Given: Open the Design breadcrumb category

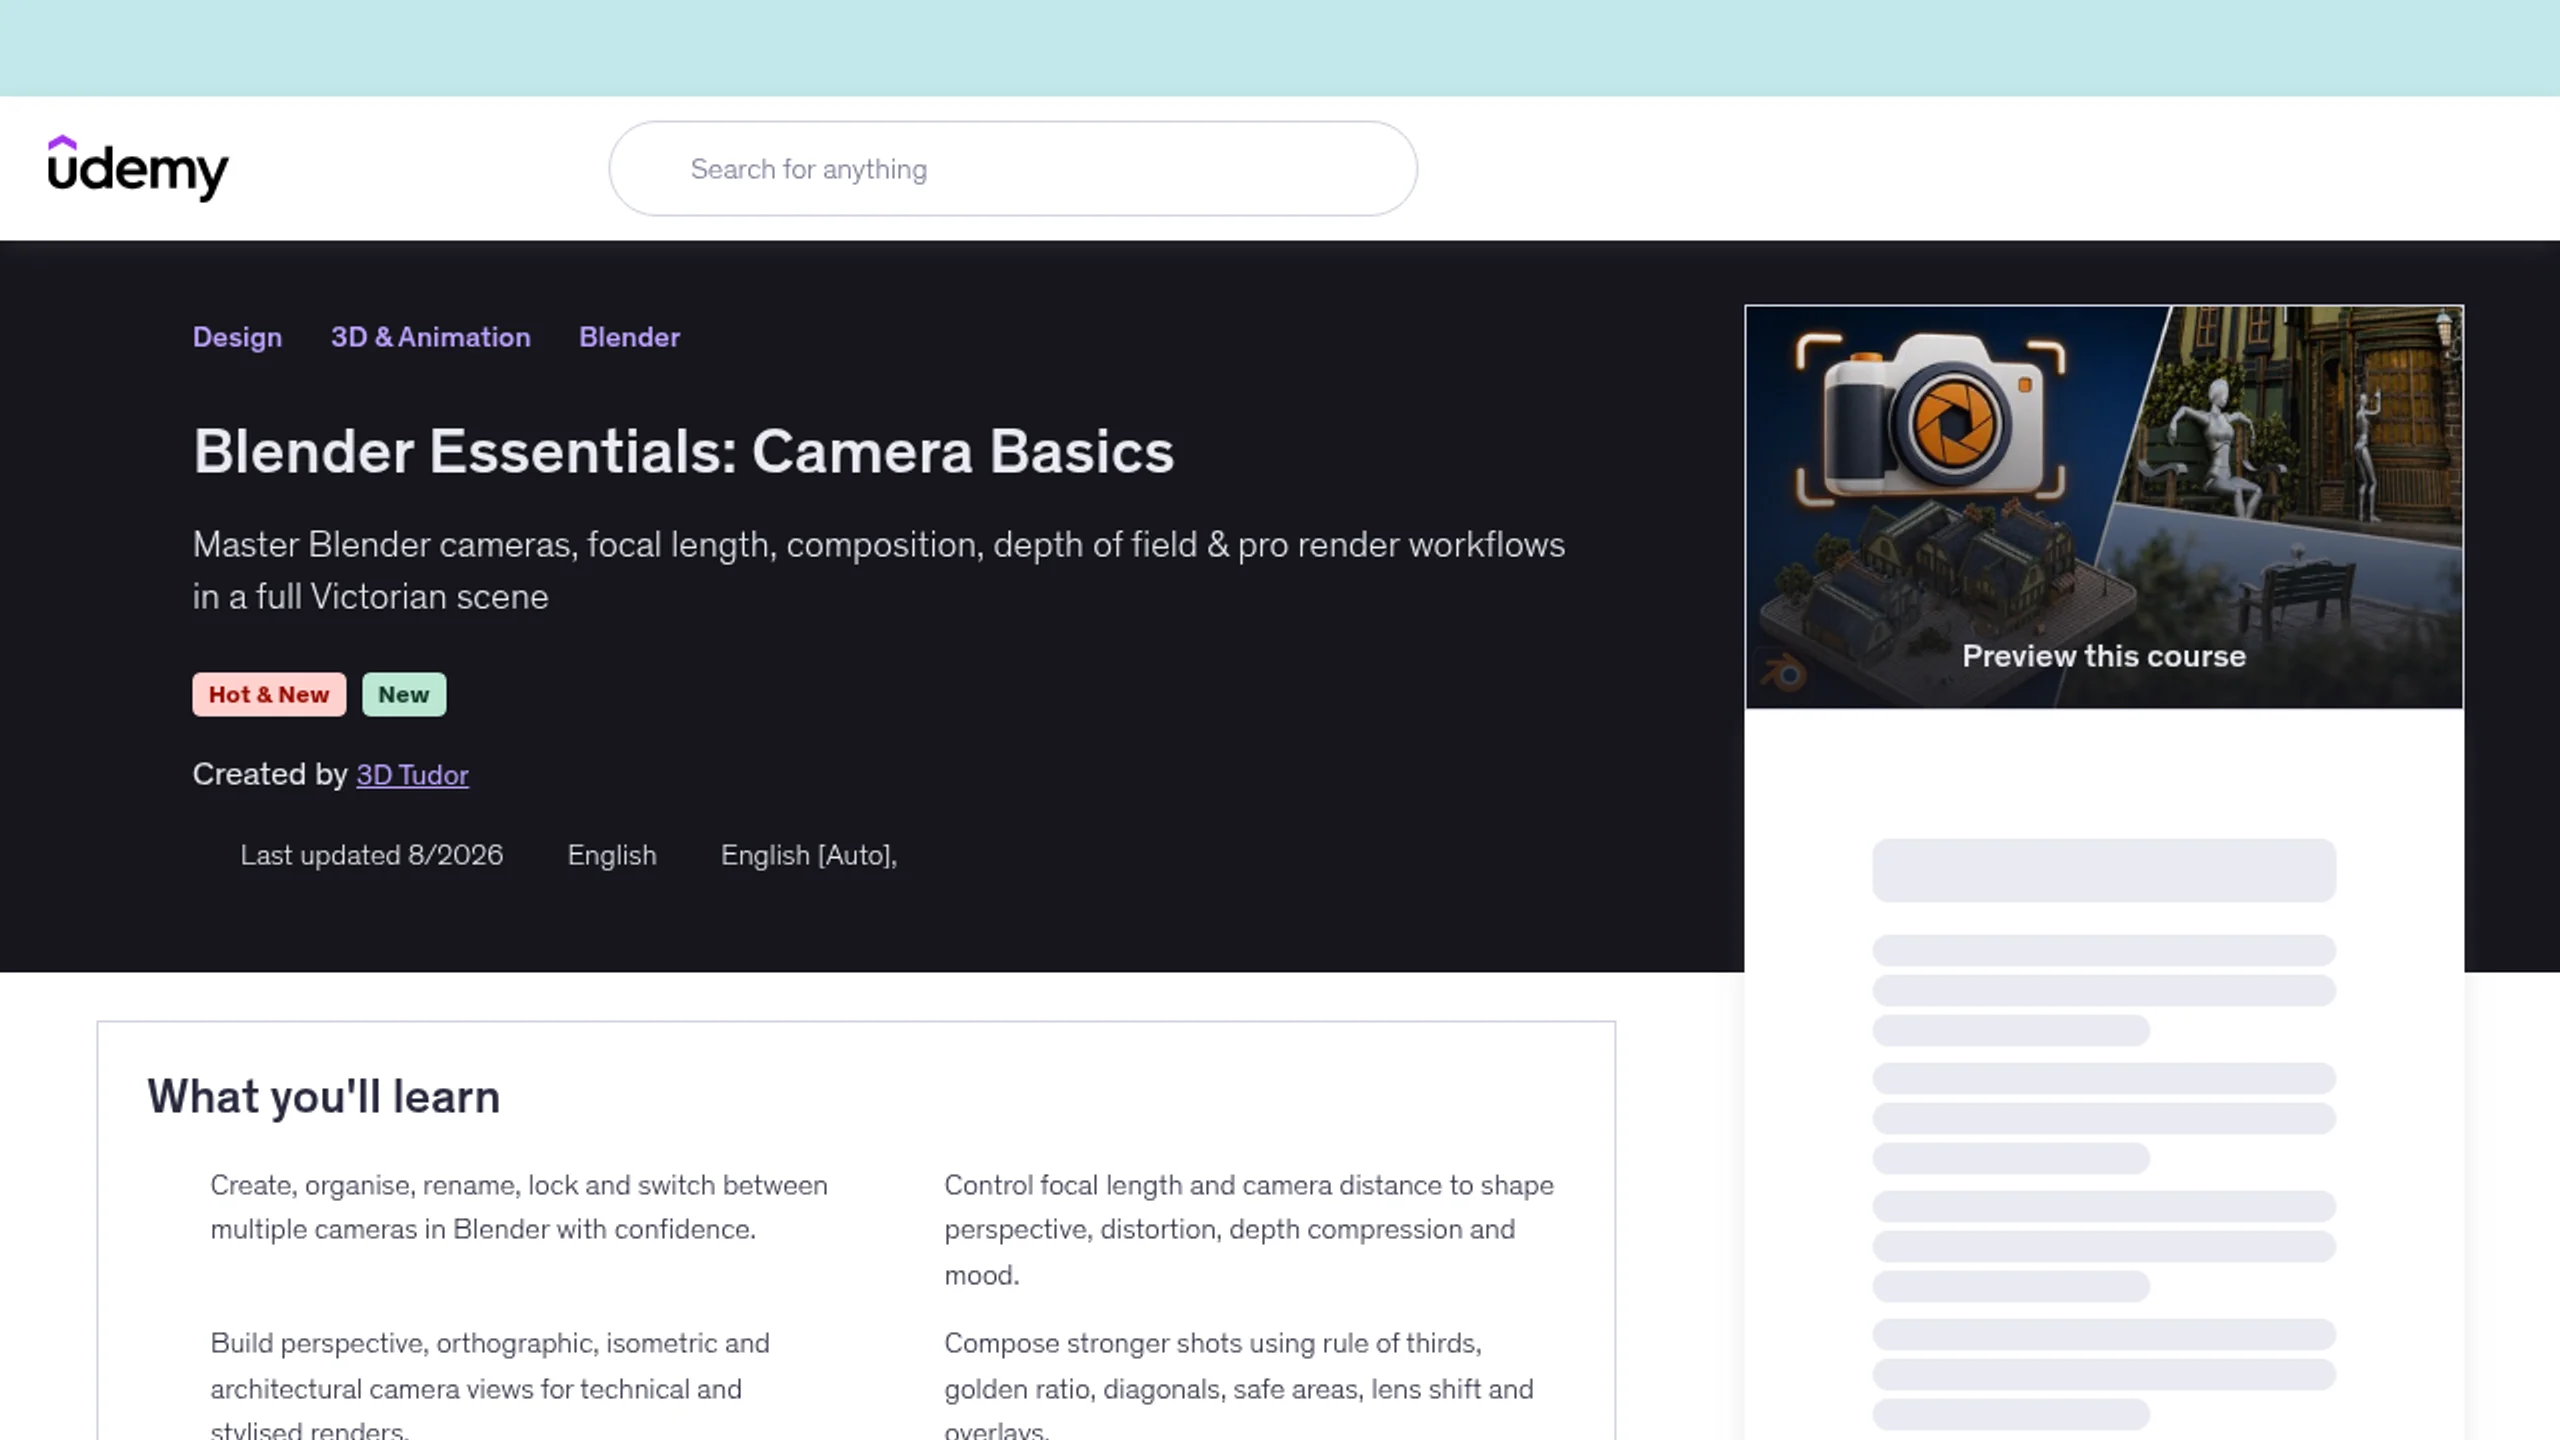Looking at the screenshot, I should coord(237,337).
